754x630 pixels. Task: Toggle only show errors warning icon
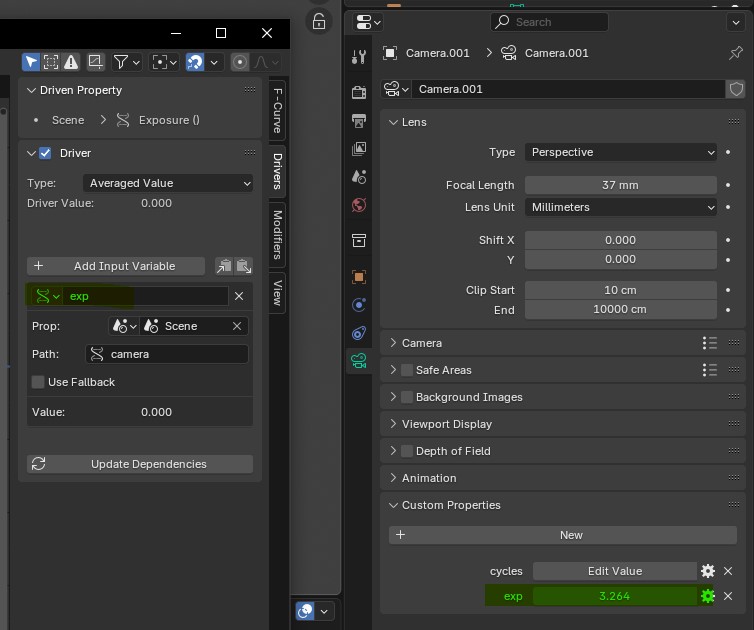[71, 62]
